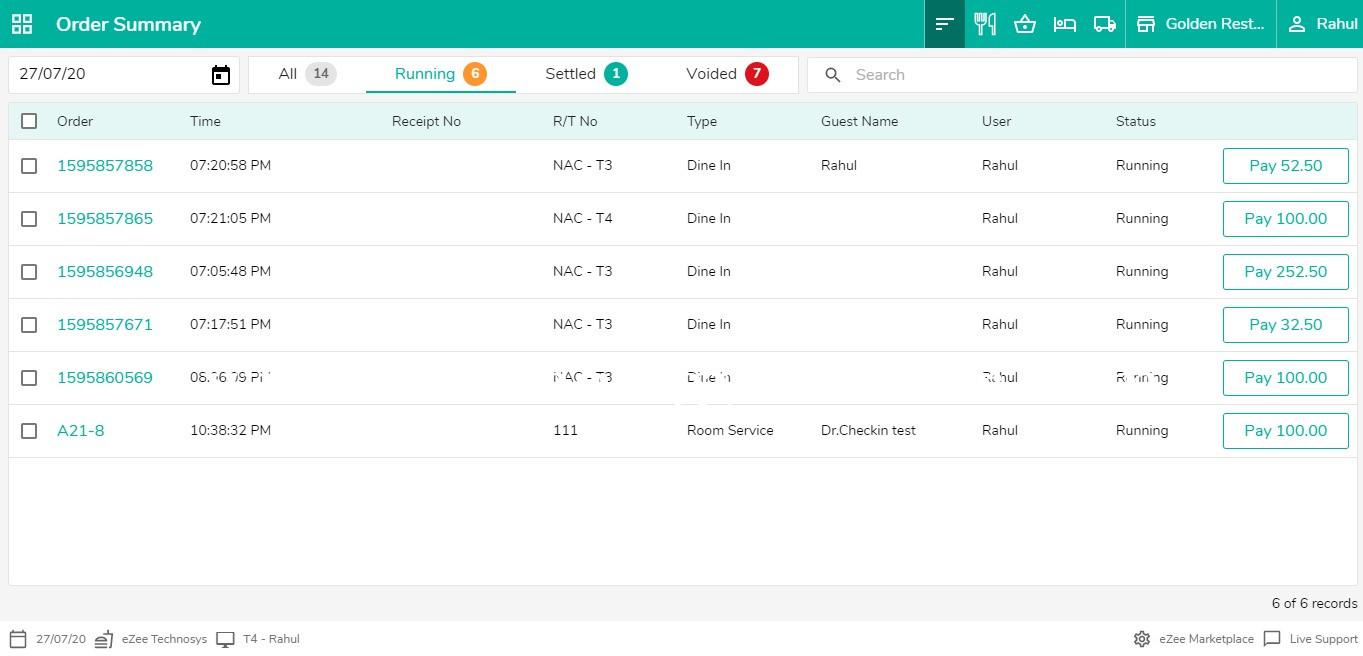
Task: Open order link 1595857865
Action: pyautogui.click(x=105, y=219)
